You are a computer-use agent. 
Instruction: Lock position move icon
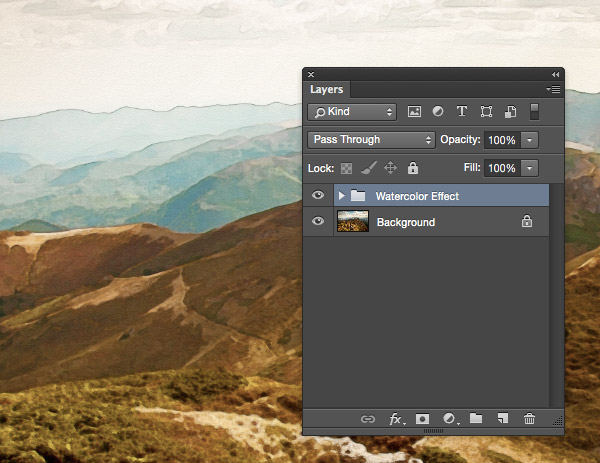390,168
